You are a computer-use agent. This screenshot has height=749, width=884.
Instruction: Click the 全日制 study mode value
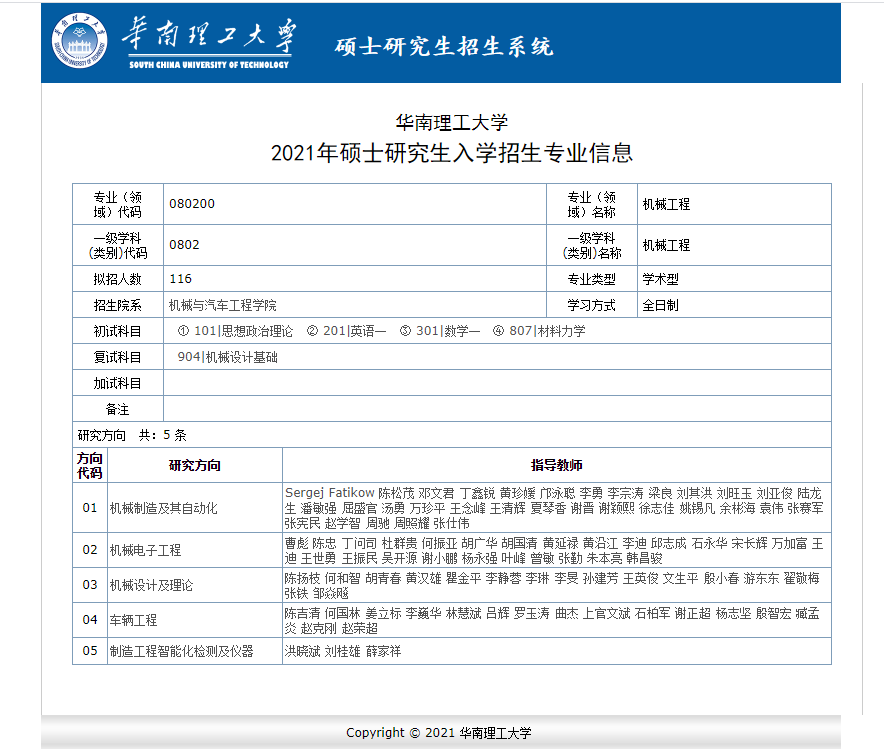coord(661,305)
